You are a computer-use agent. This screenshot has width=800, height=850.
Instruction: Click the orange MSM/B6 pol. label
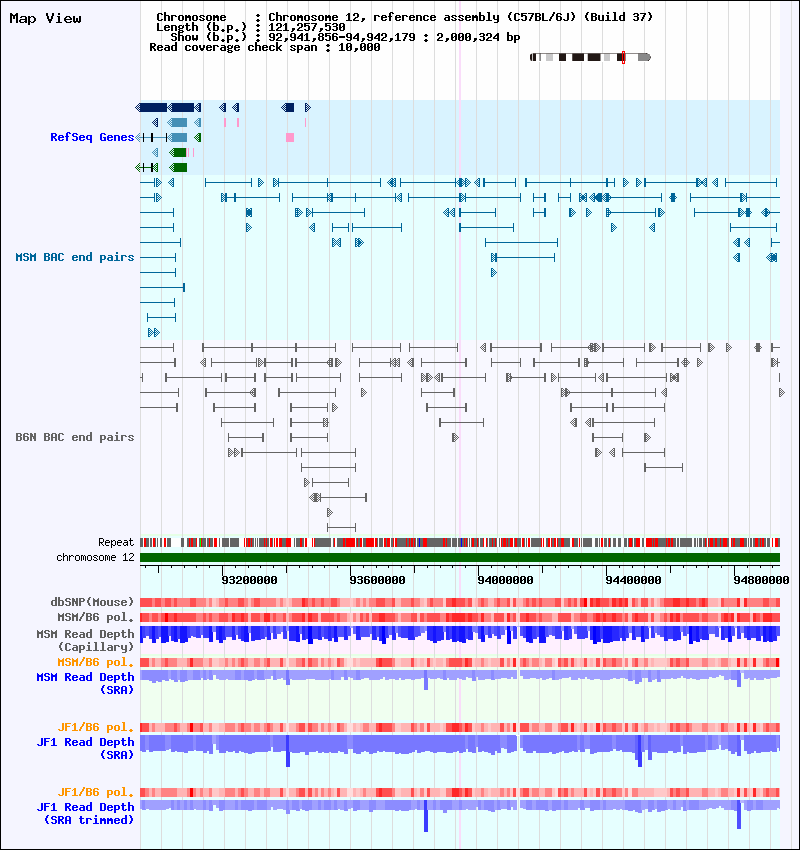tap(95, 662)
